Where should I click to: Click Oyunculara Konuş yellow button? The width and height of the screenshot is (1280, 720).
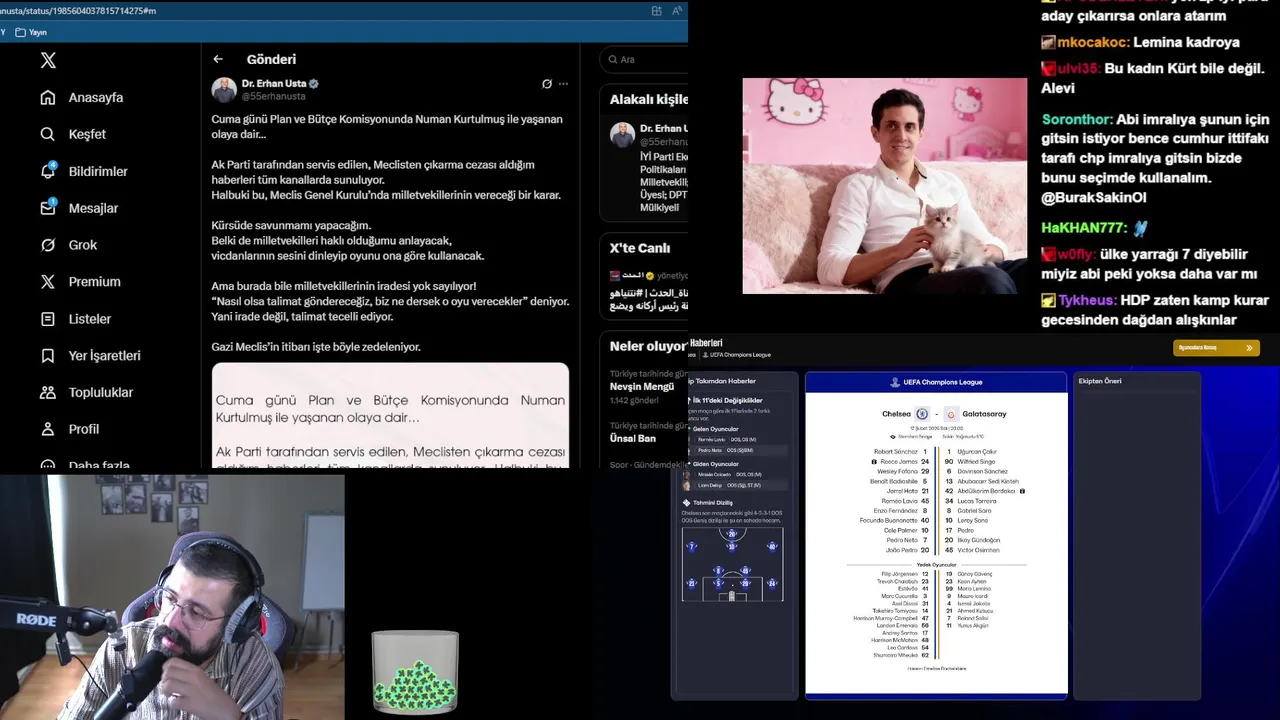[1216, 348]
